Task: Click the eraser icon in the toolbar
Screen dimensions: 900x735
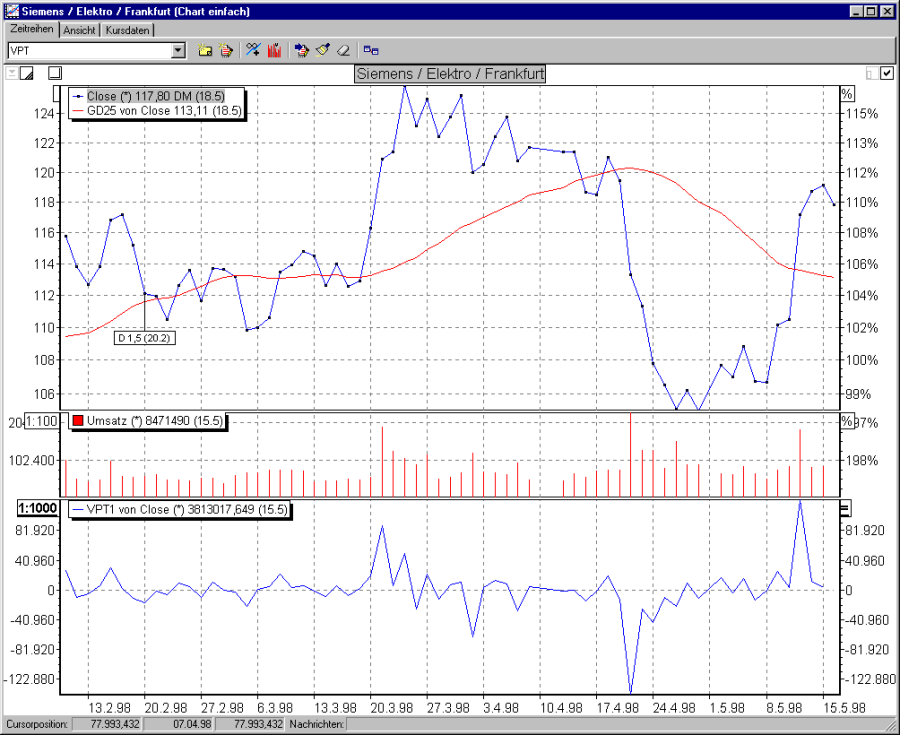Action: tap(343, 49)
